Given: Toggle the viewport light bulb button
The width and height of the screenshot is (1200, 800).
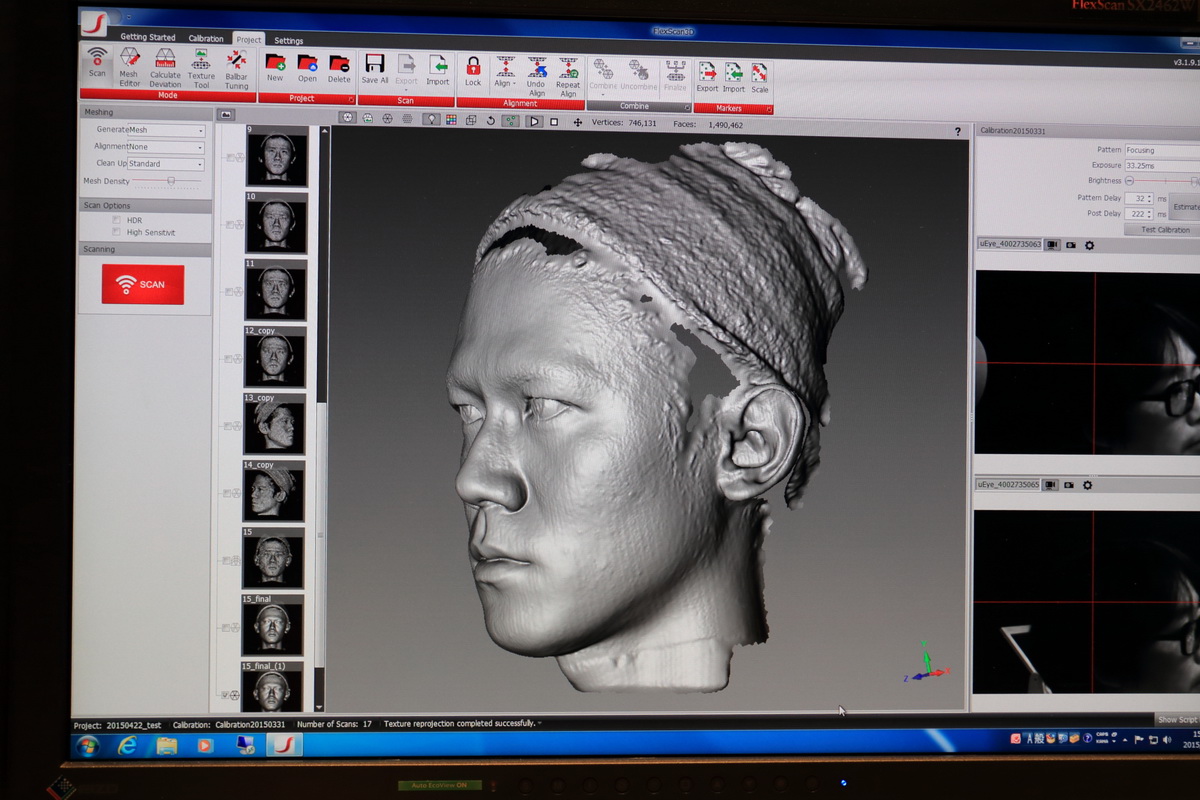Looking at the screenshot, I should tap(430, 120).
